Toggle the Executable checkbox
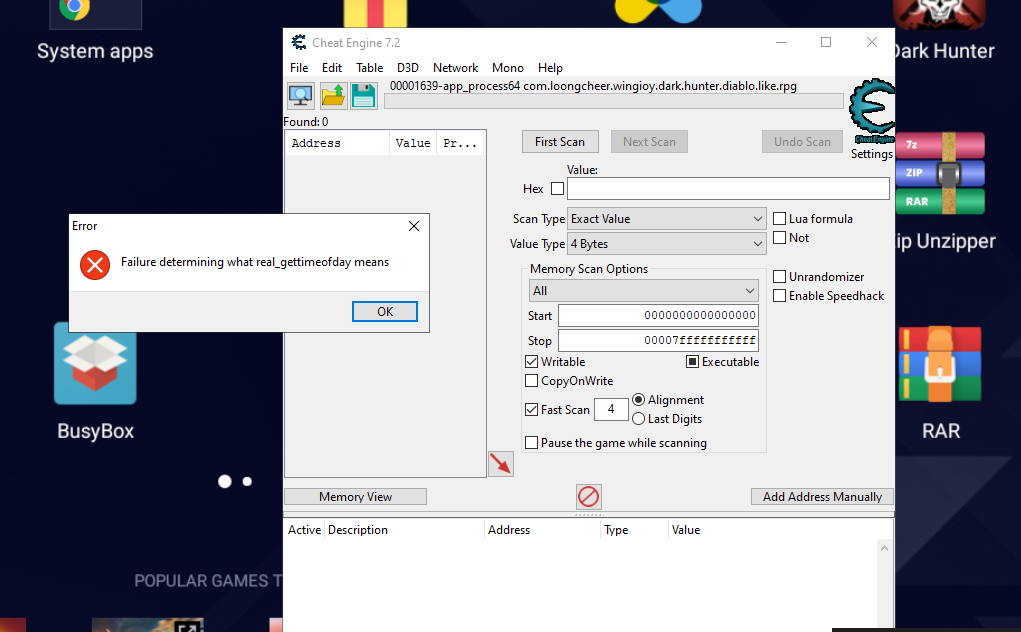1021x632 pixels. click(692, 361)
